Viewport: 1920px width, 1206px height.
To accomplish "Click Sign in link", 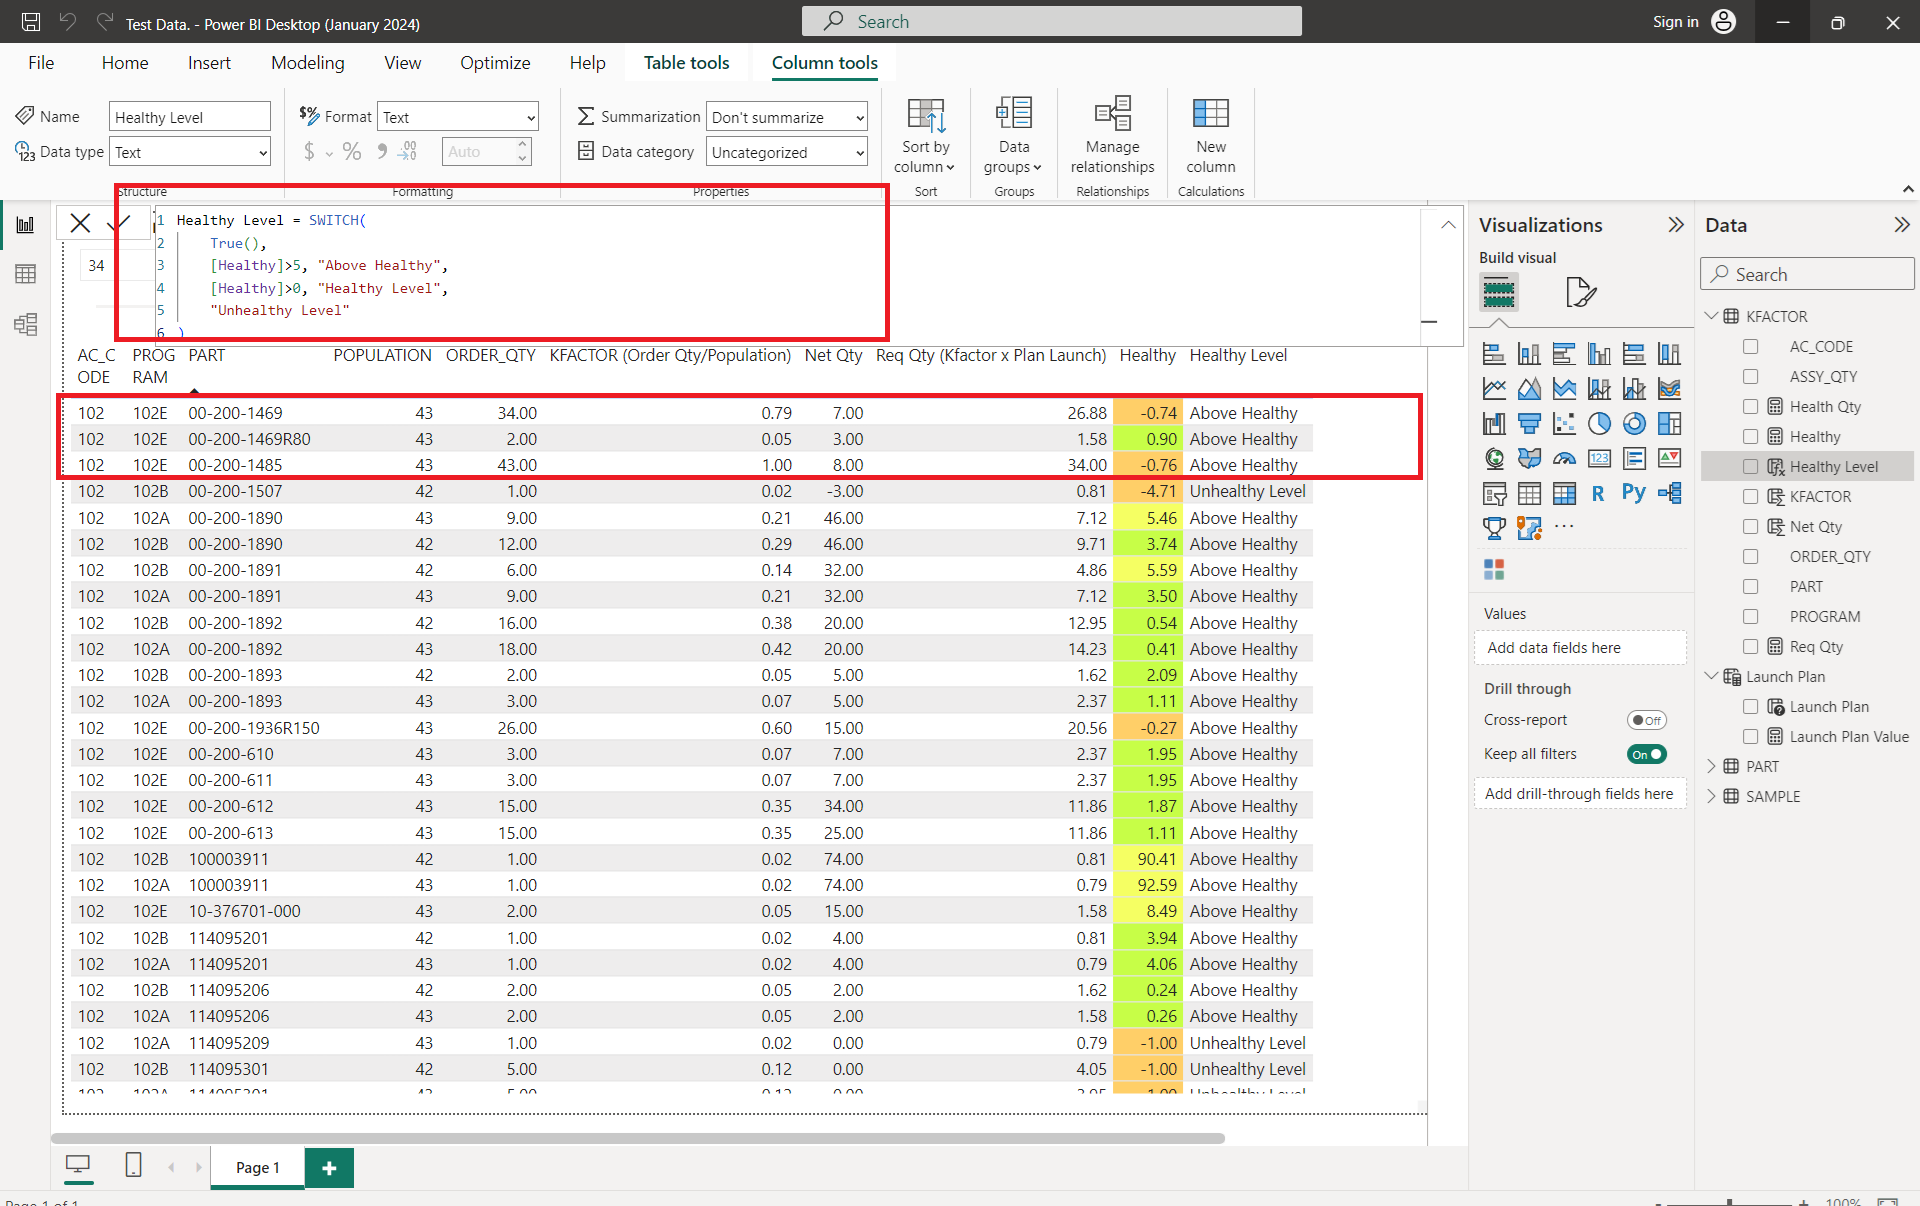I will [x=1675, y=22].
